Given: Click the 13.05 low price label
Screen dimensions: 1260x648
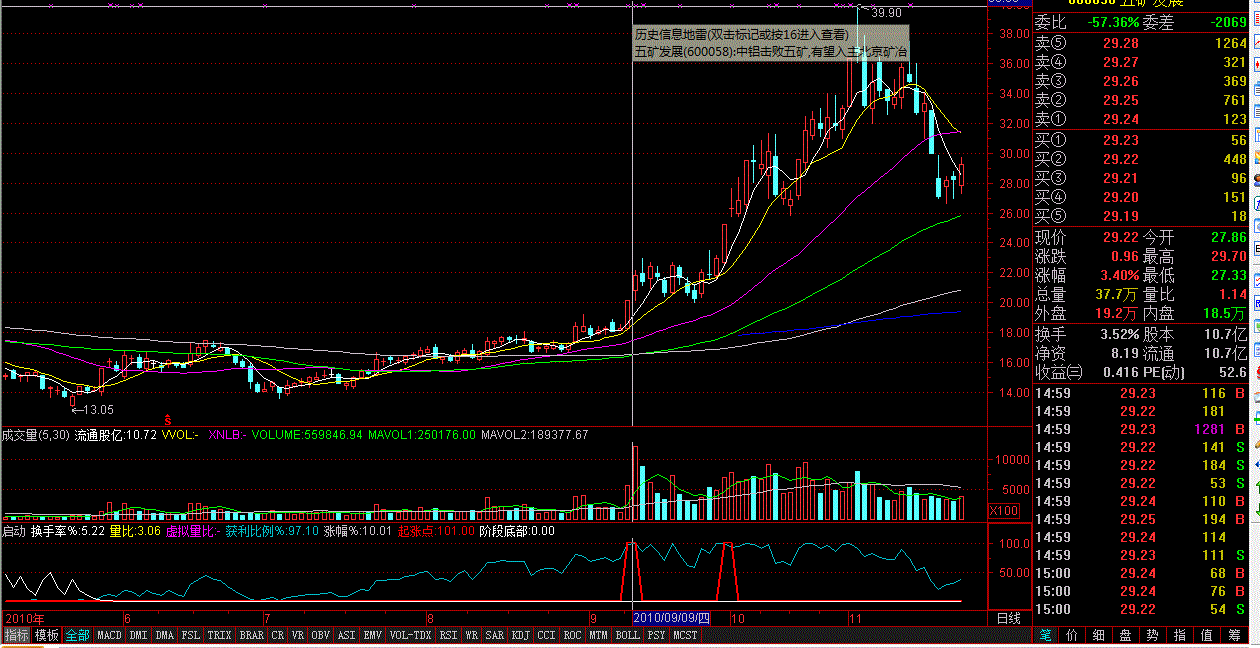Looking at the screenshot, I should click(x=97, y=409).
